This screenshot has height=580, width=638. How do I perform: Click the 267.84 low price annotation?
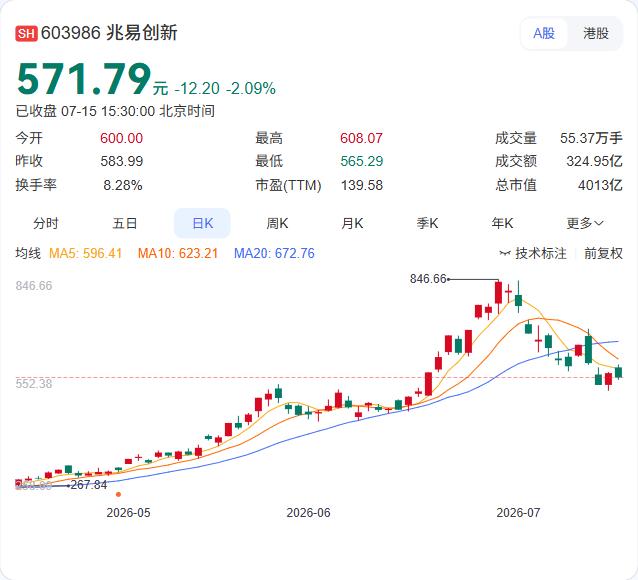89,485
